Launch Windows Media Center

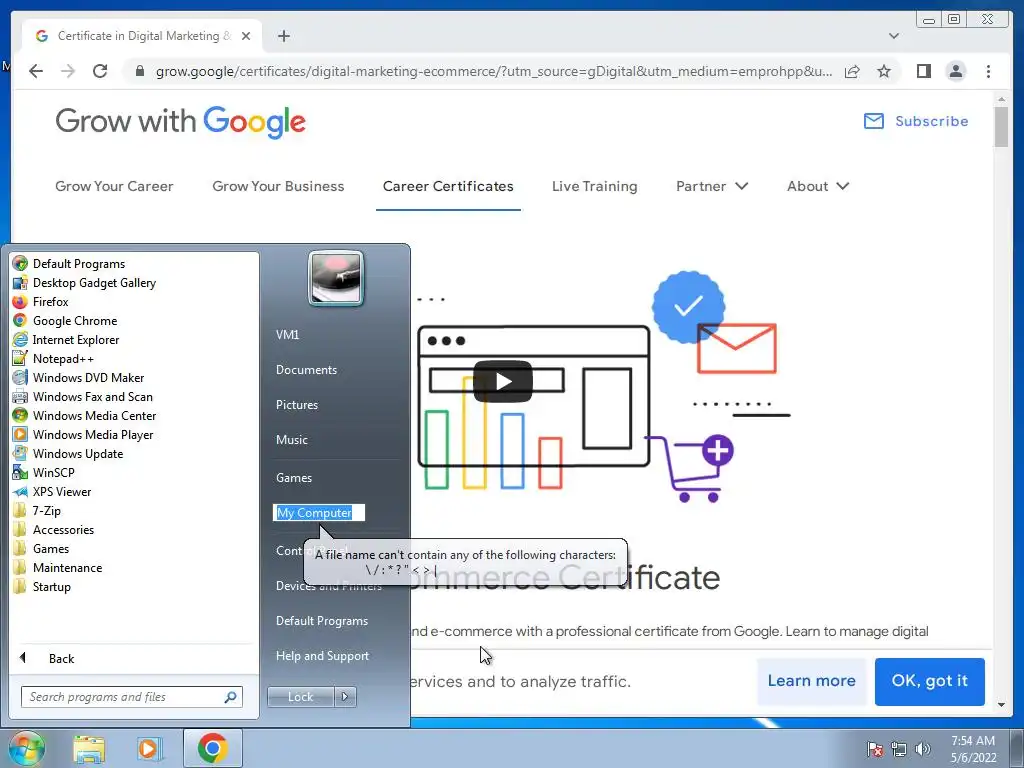pos(84,415)
